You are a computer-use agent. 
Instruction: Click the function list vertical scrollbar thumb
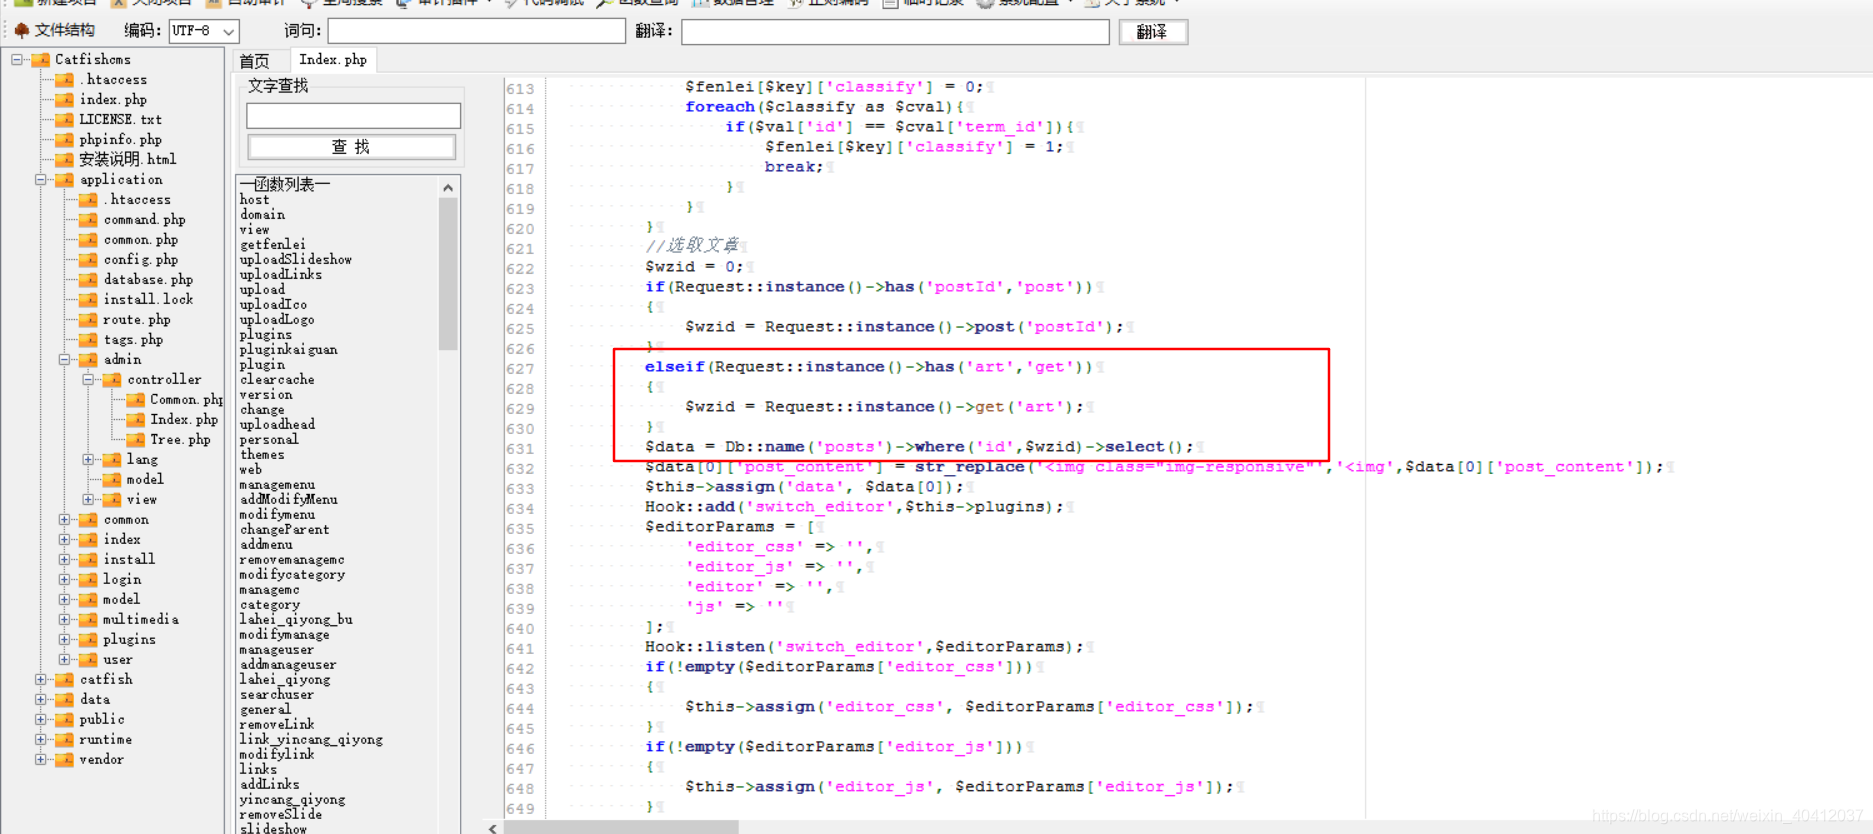point(448,274)
